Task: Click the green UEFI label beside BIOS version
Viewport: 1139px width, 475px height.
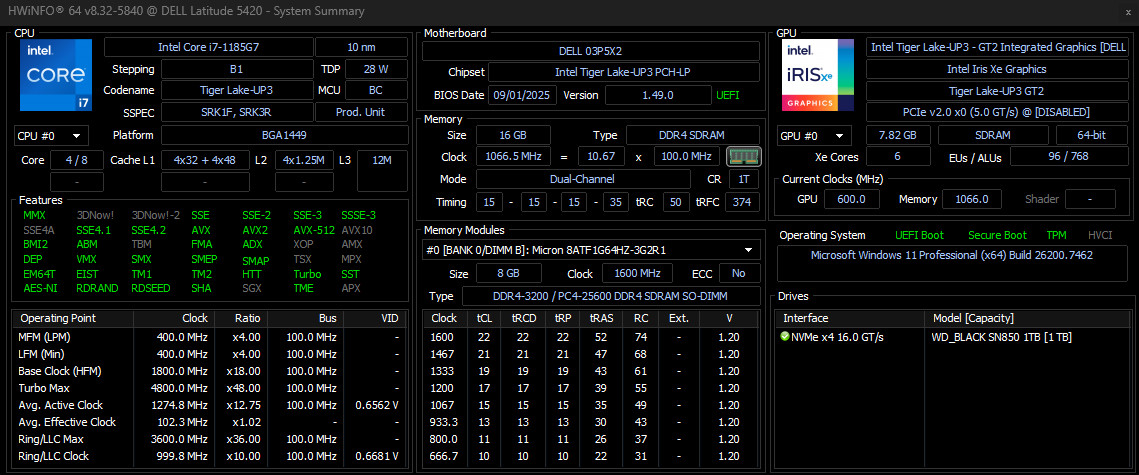Action: pos(729,95)
